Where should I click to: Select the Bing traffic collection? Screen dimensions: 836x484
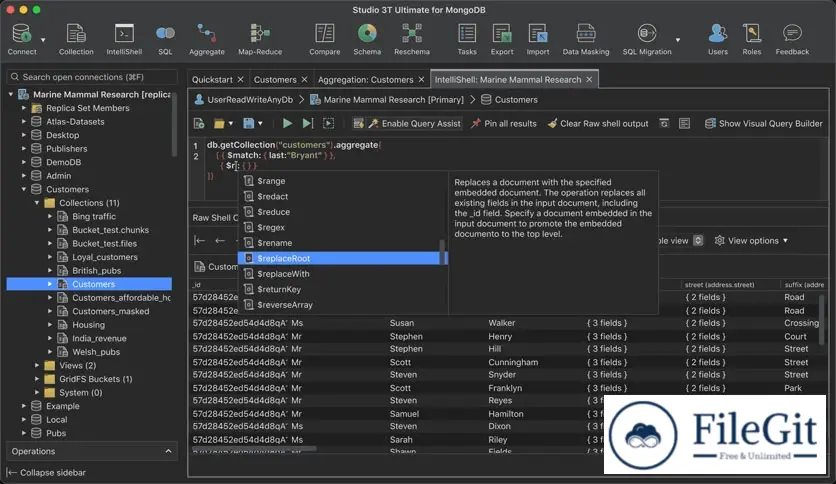94,216
